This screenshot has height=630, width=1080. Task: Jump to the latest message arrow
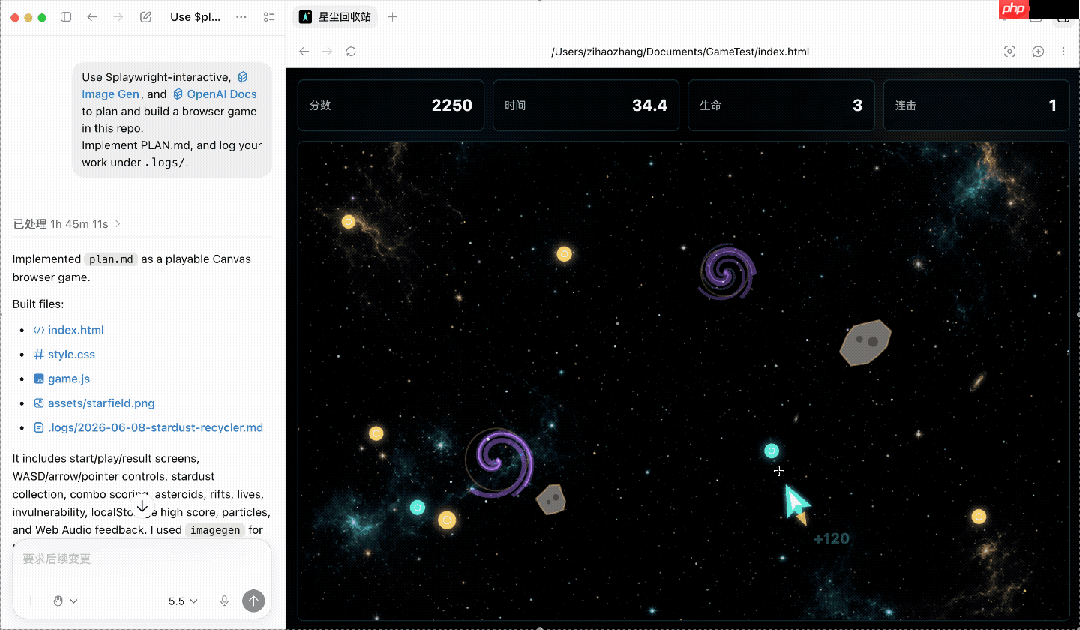pos(142,507)
